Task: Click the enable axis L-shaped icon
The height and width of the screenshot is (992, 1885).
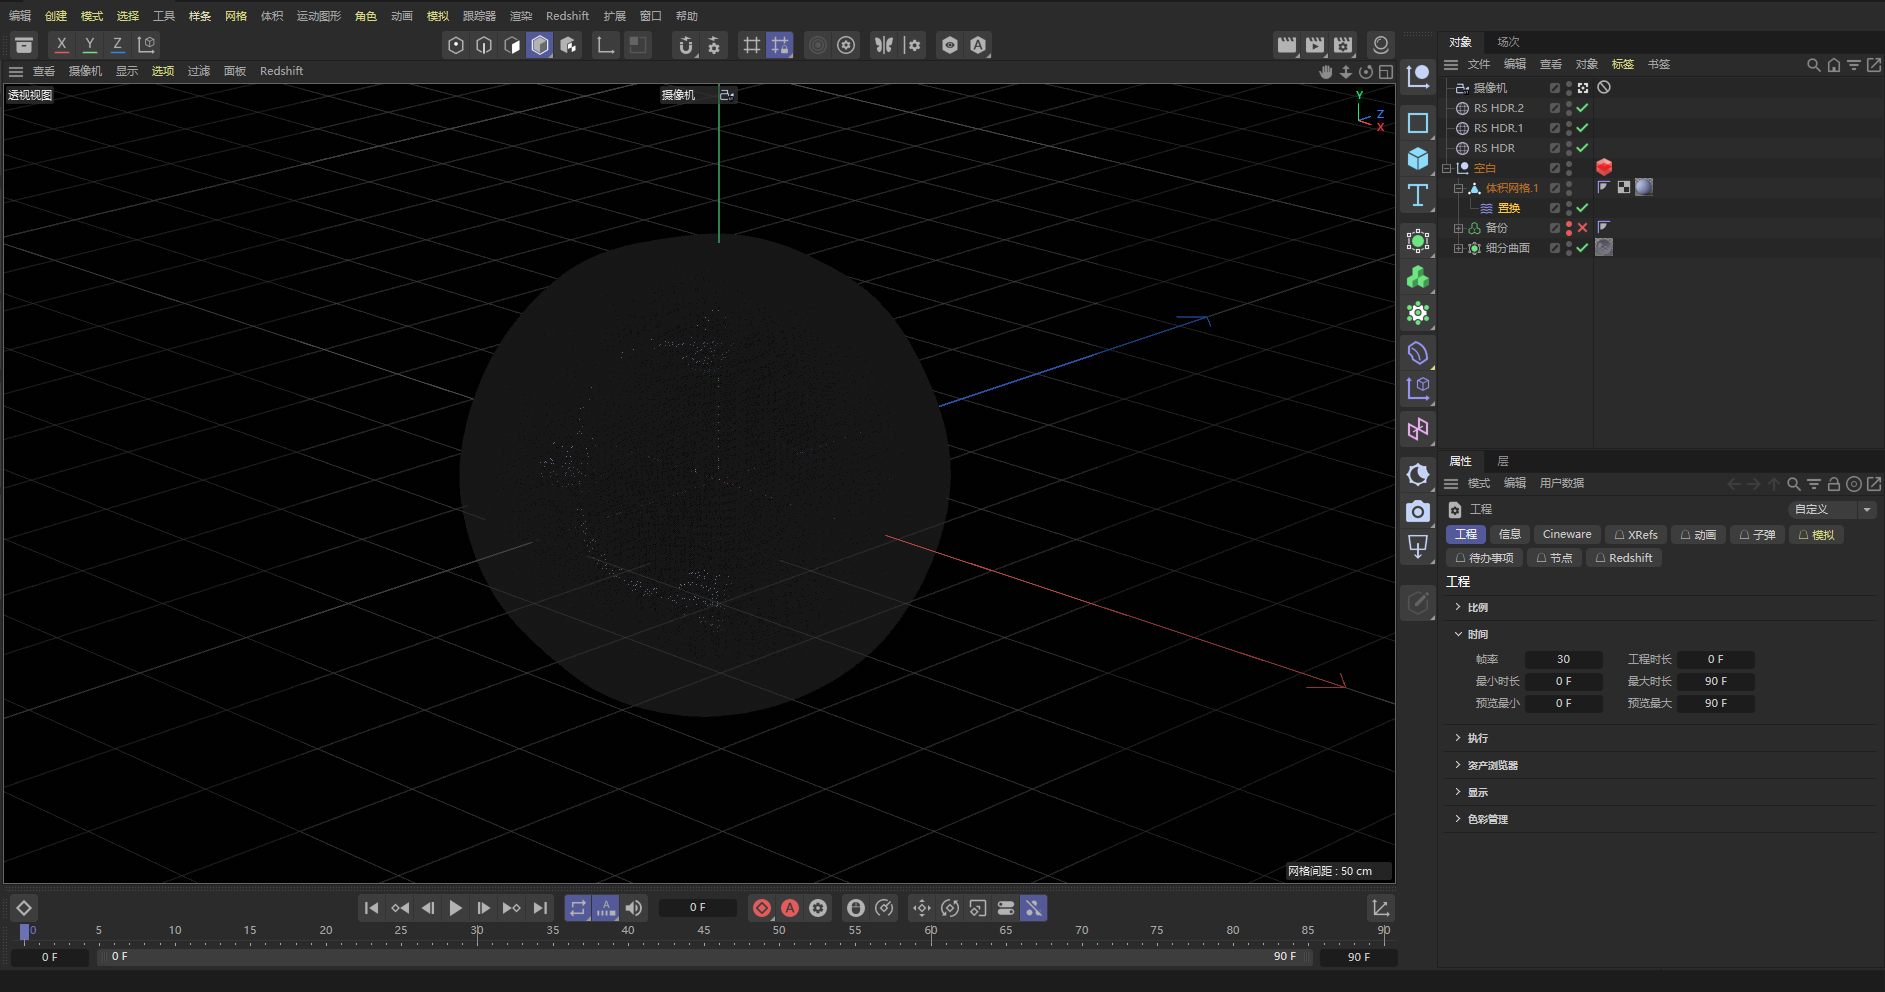Action: pos(605,45)
